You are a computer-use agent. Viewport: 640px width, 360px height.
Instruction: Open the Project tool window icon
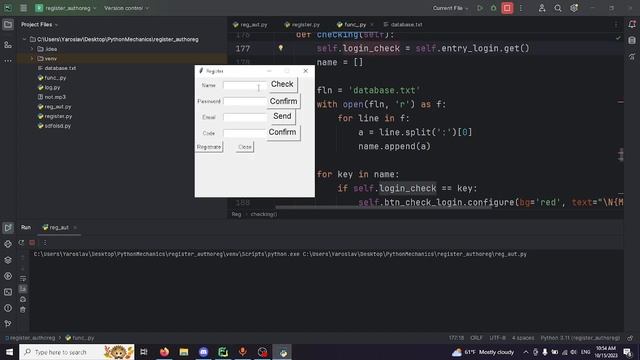point(8,24)
